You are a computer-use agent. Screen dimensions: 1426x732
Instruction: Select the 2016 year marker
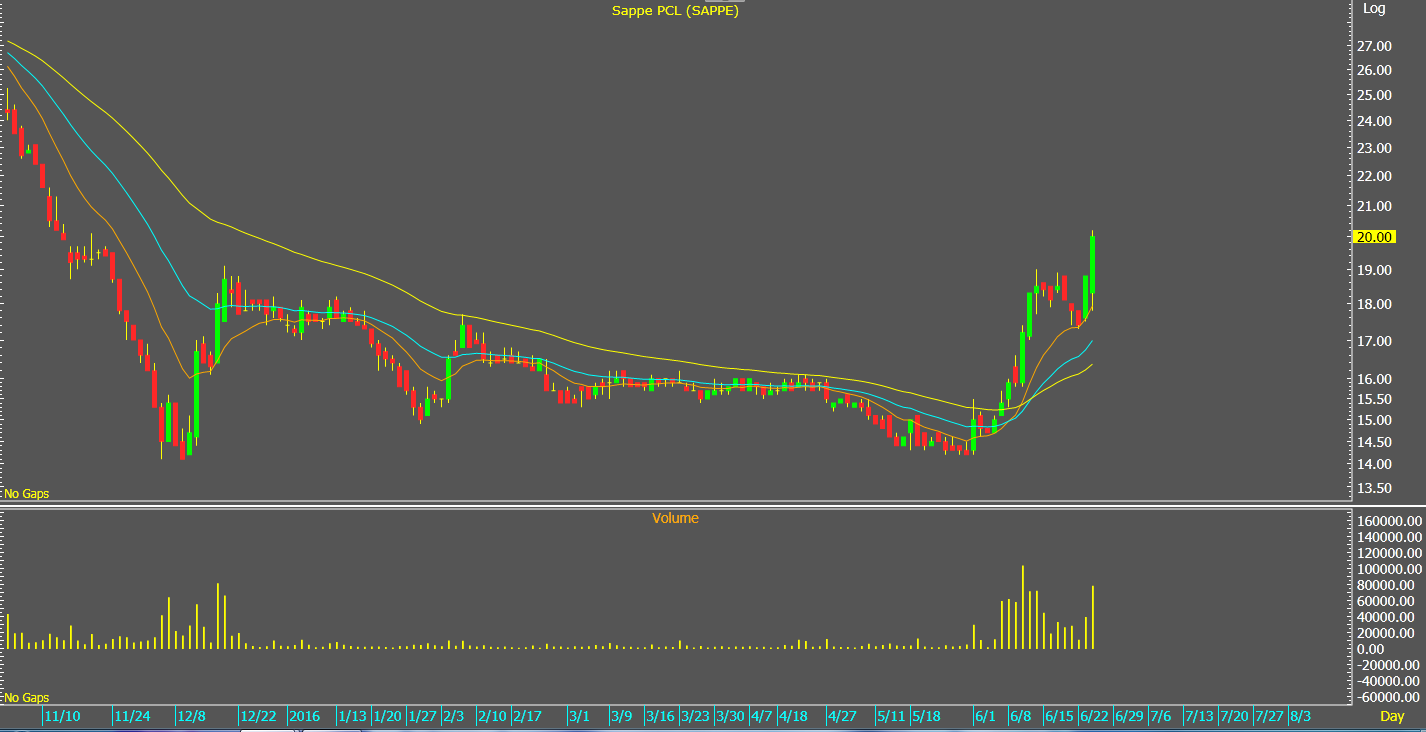pos(304,717)
